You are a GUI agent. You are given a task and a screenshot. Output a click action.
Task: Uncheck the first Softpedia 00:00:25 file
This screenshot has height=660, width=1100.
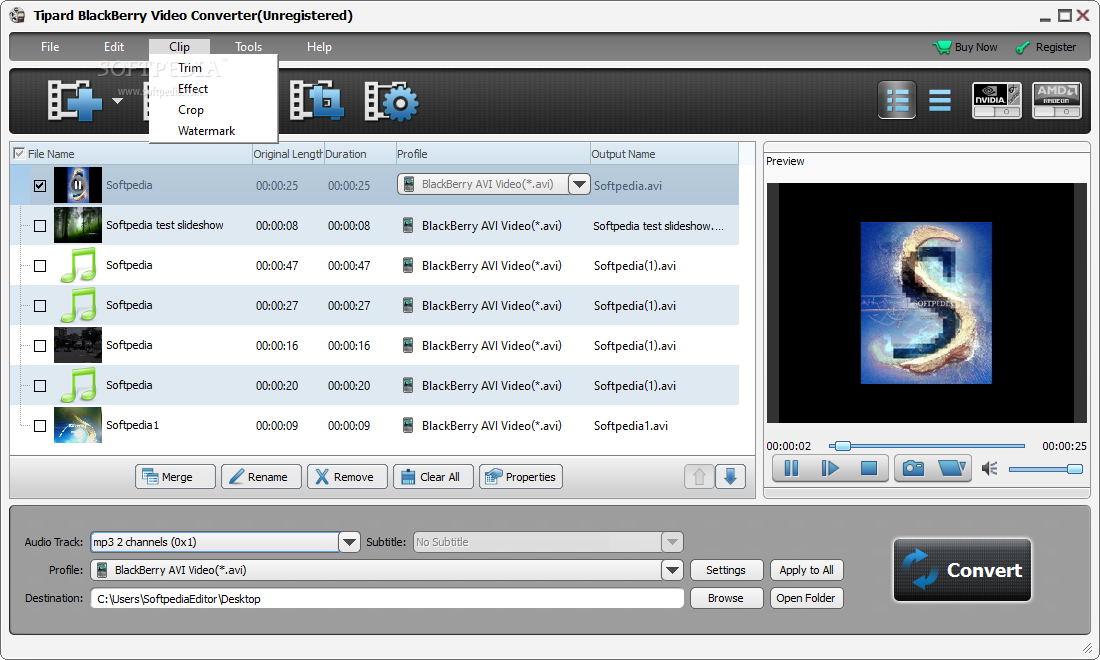click(x=40, y=186)
